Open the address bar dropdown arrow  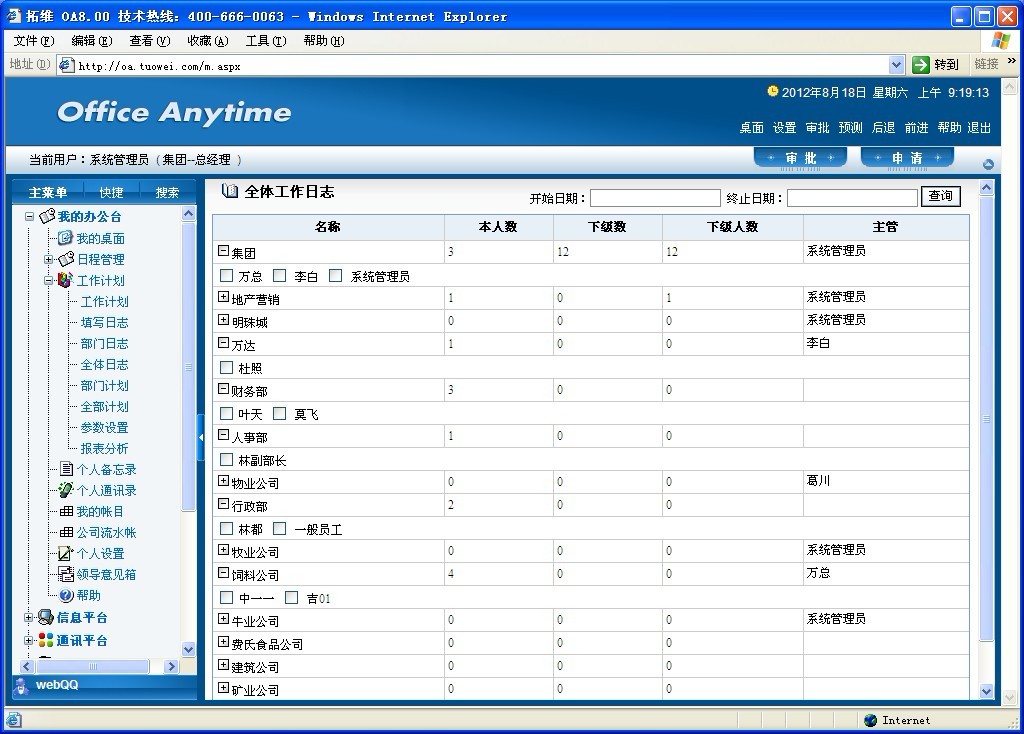pyautogui.click(x=896, y=64)
